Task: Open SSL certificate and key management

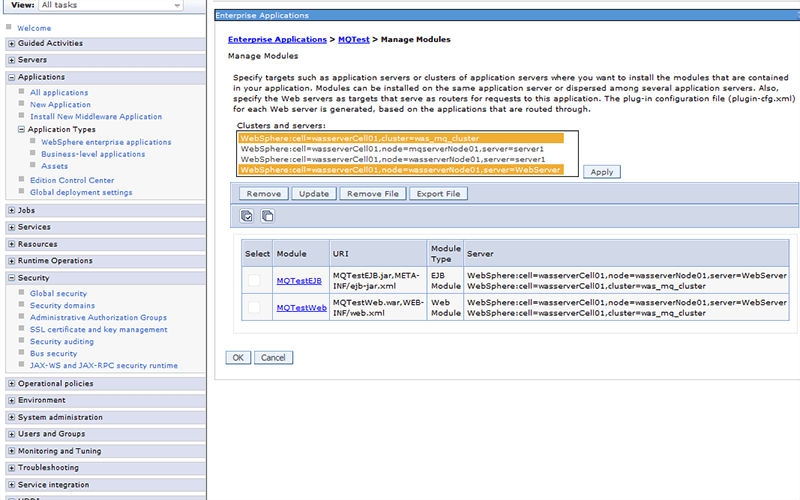Action: coord(98,330)
